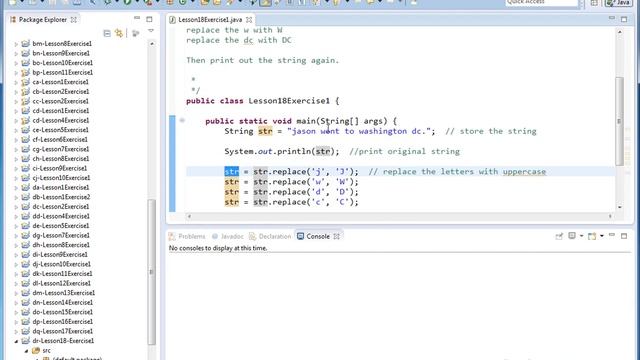Minimize the Package Explorer panel

tap(137, 18)
